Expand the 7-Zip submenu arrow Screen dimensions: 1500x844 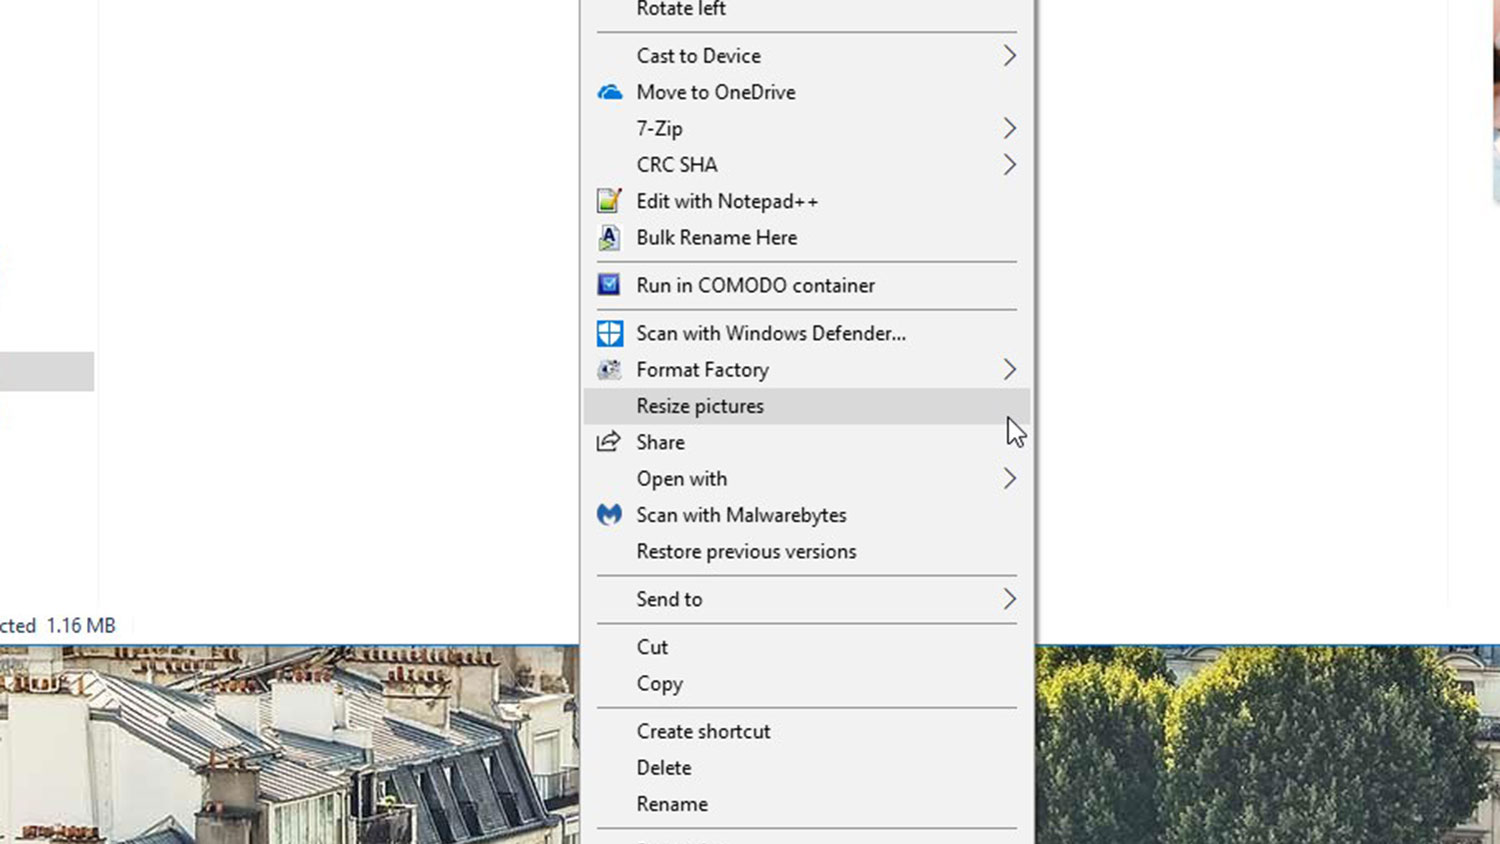pyautogui.click(x=1009, y=128)
